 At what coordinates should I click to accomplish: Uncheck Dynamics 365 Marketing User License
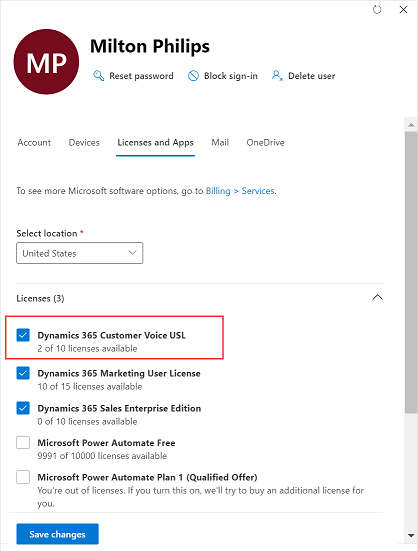click(23, 373)
